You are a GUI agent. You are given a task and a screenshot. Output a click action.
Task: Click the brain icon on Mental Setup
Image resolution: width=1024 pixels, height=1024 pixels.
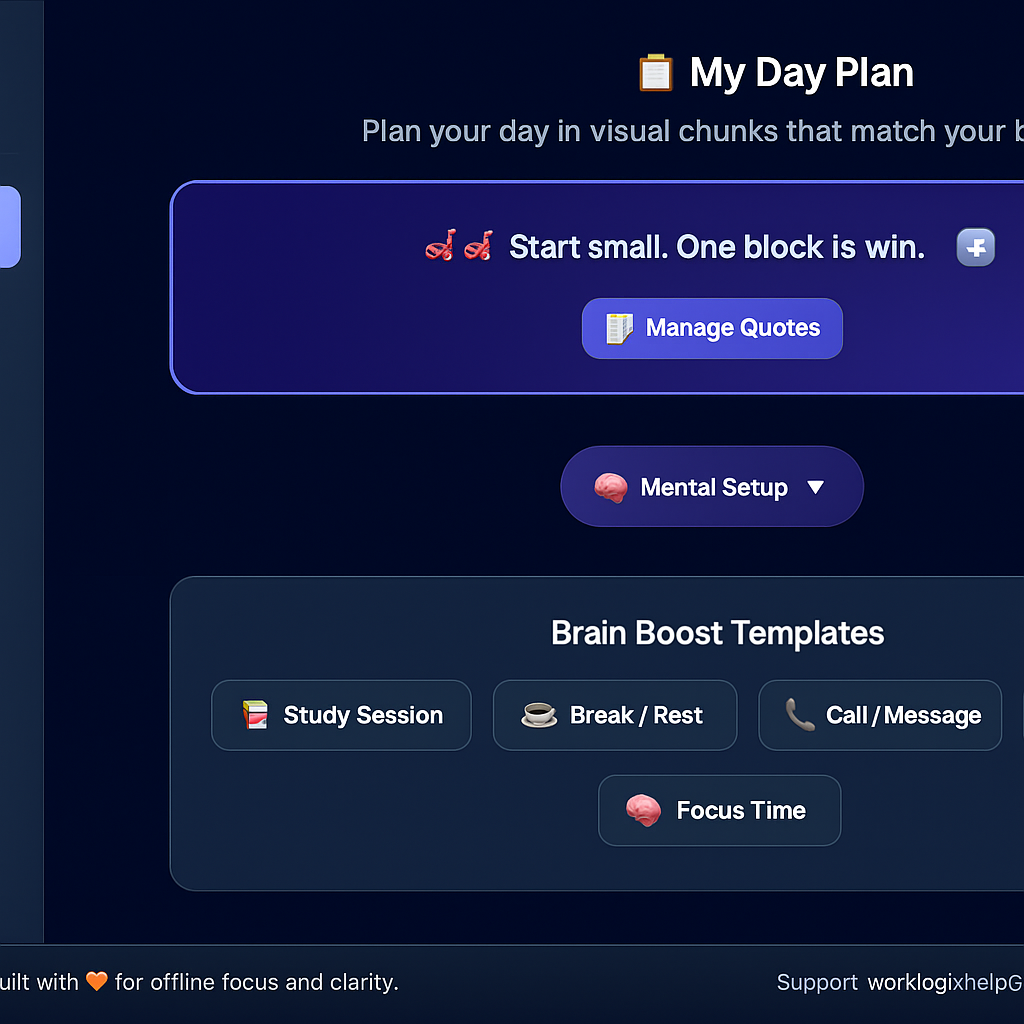[x=611, y=488]
